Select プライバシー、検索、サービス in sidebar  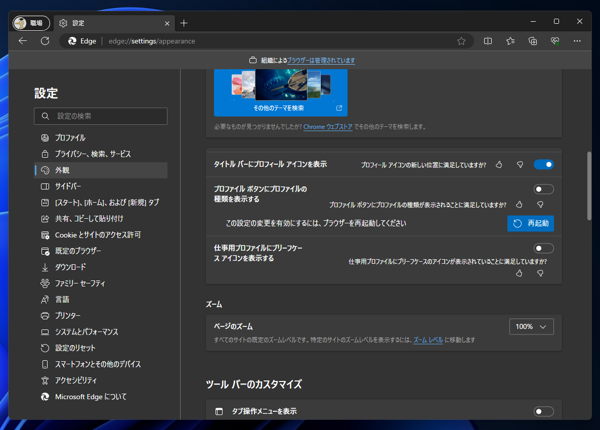(92, 154)
